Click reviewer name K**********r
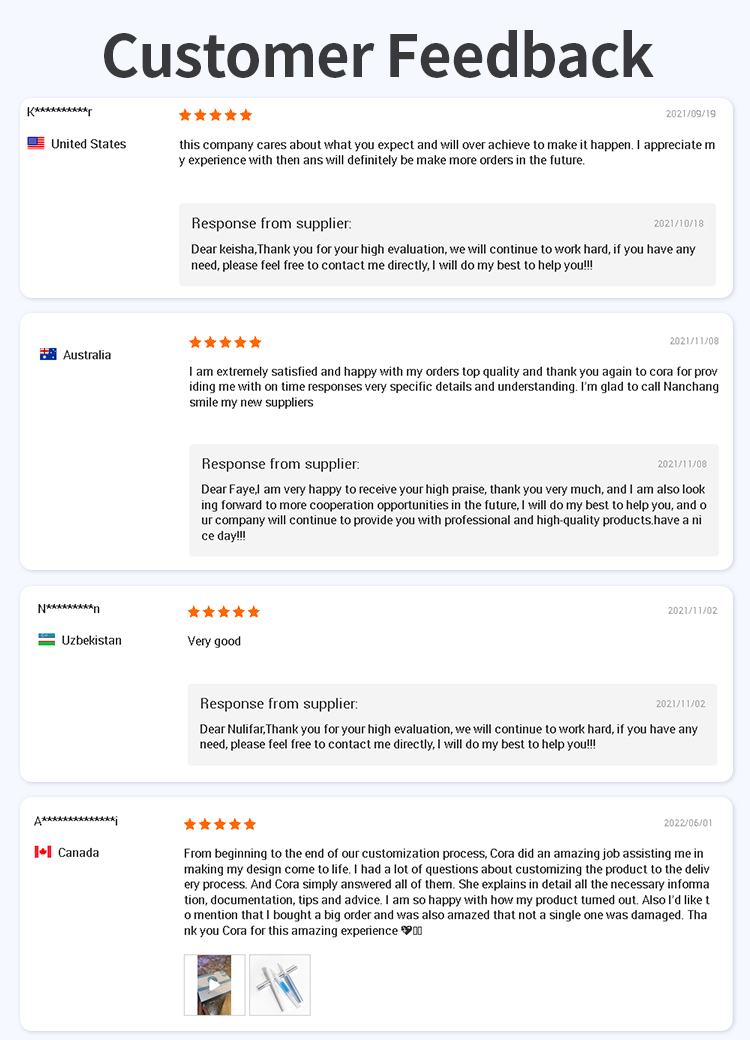The width and height of the screenshot is (750, 1040). pos(59,111)
